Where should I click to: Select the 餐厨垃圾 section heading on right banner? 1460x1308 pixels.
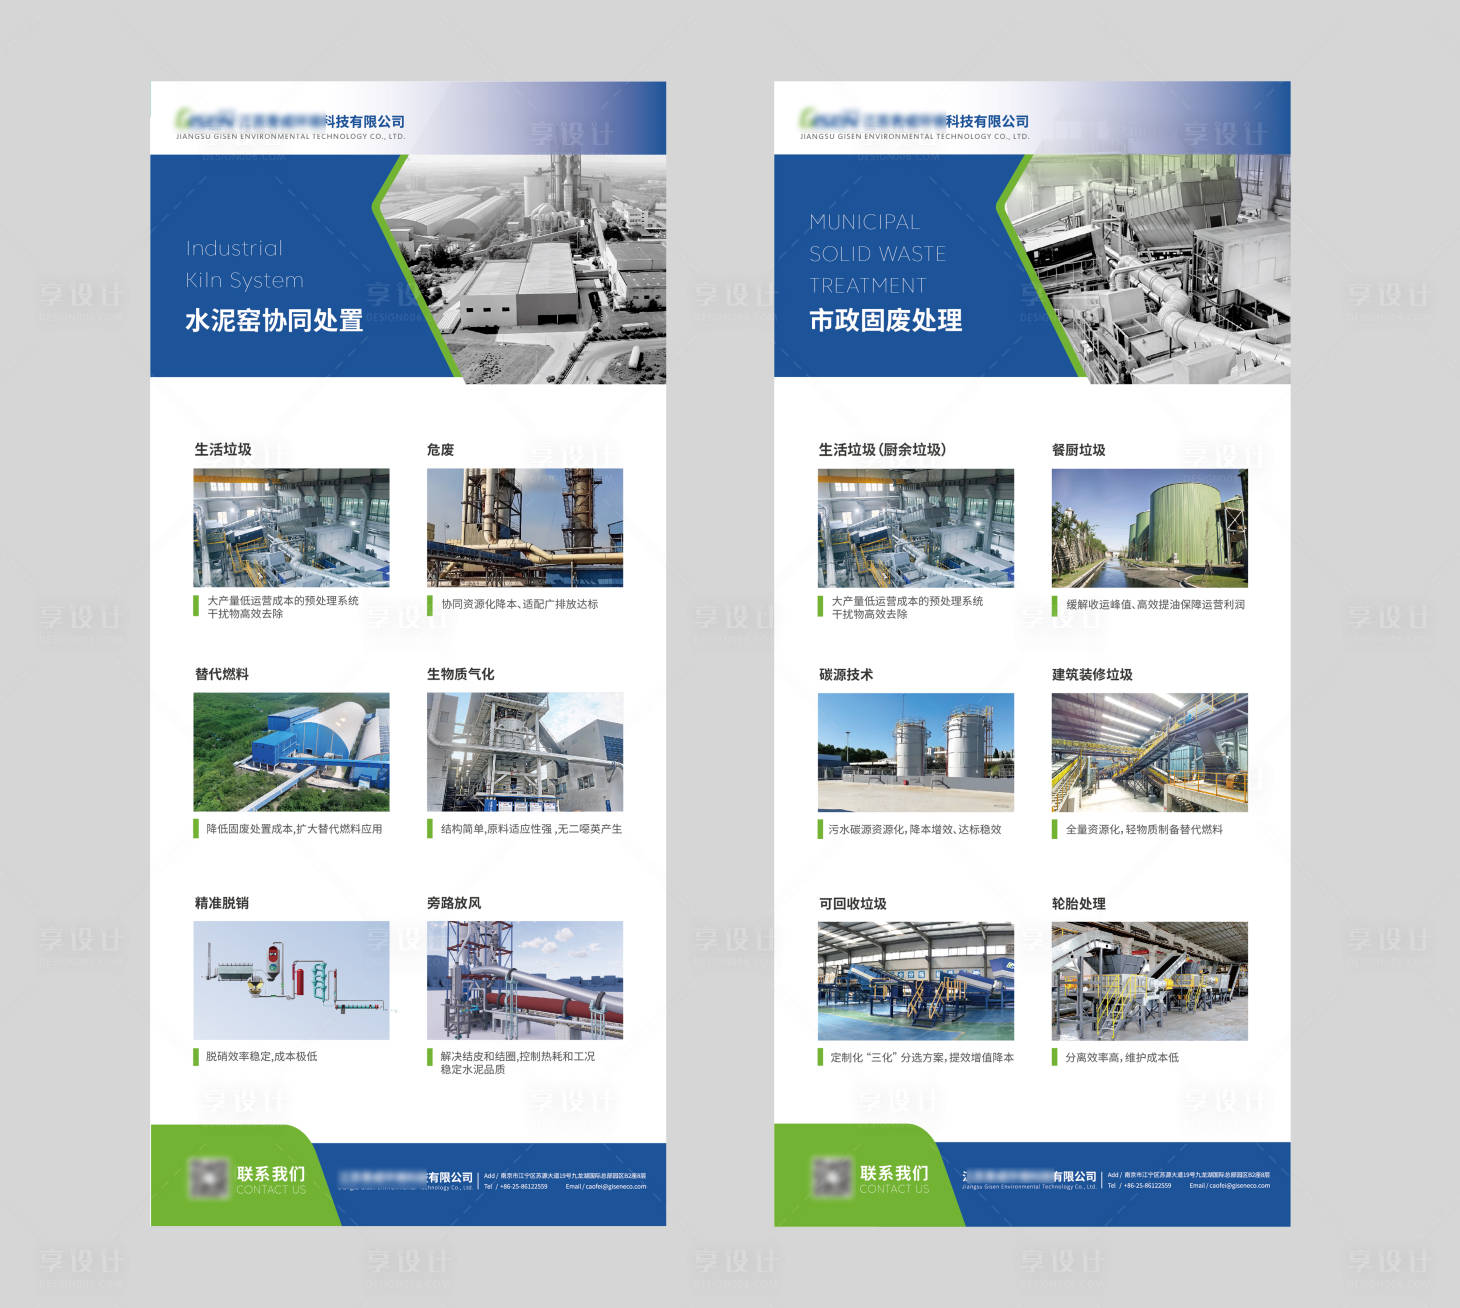1079,448
